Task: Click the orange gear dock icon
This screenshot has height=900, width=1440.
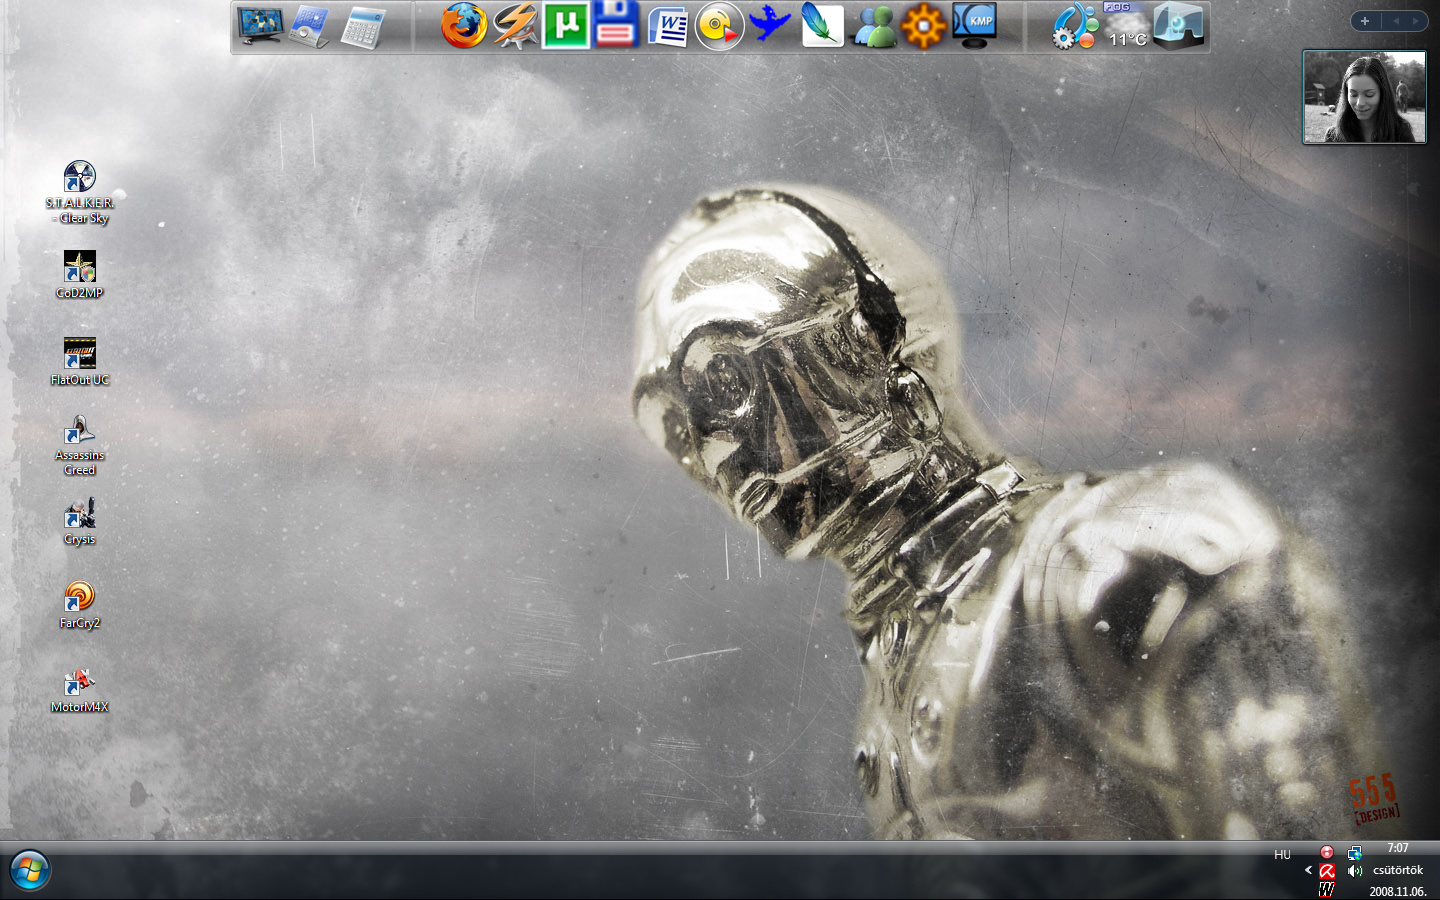Action: click(924, 26)
